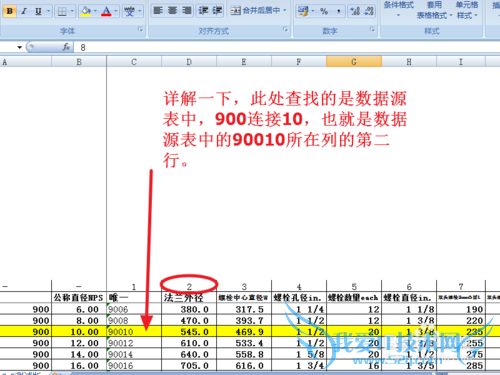Select cell with value 380.0
Image resolution: width=500 pixels, height=375 pixels.
[189, 309]
